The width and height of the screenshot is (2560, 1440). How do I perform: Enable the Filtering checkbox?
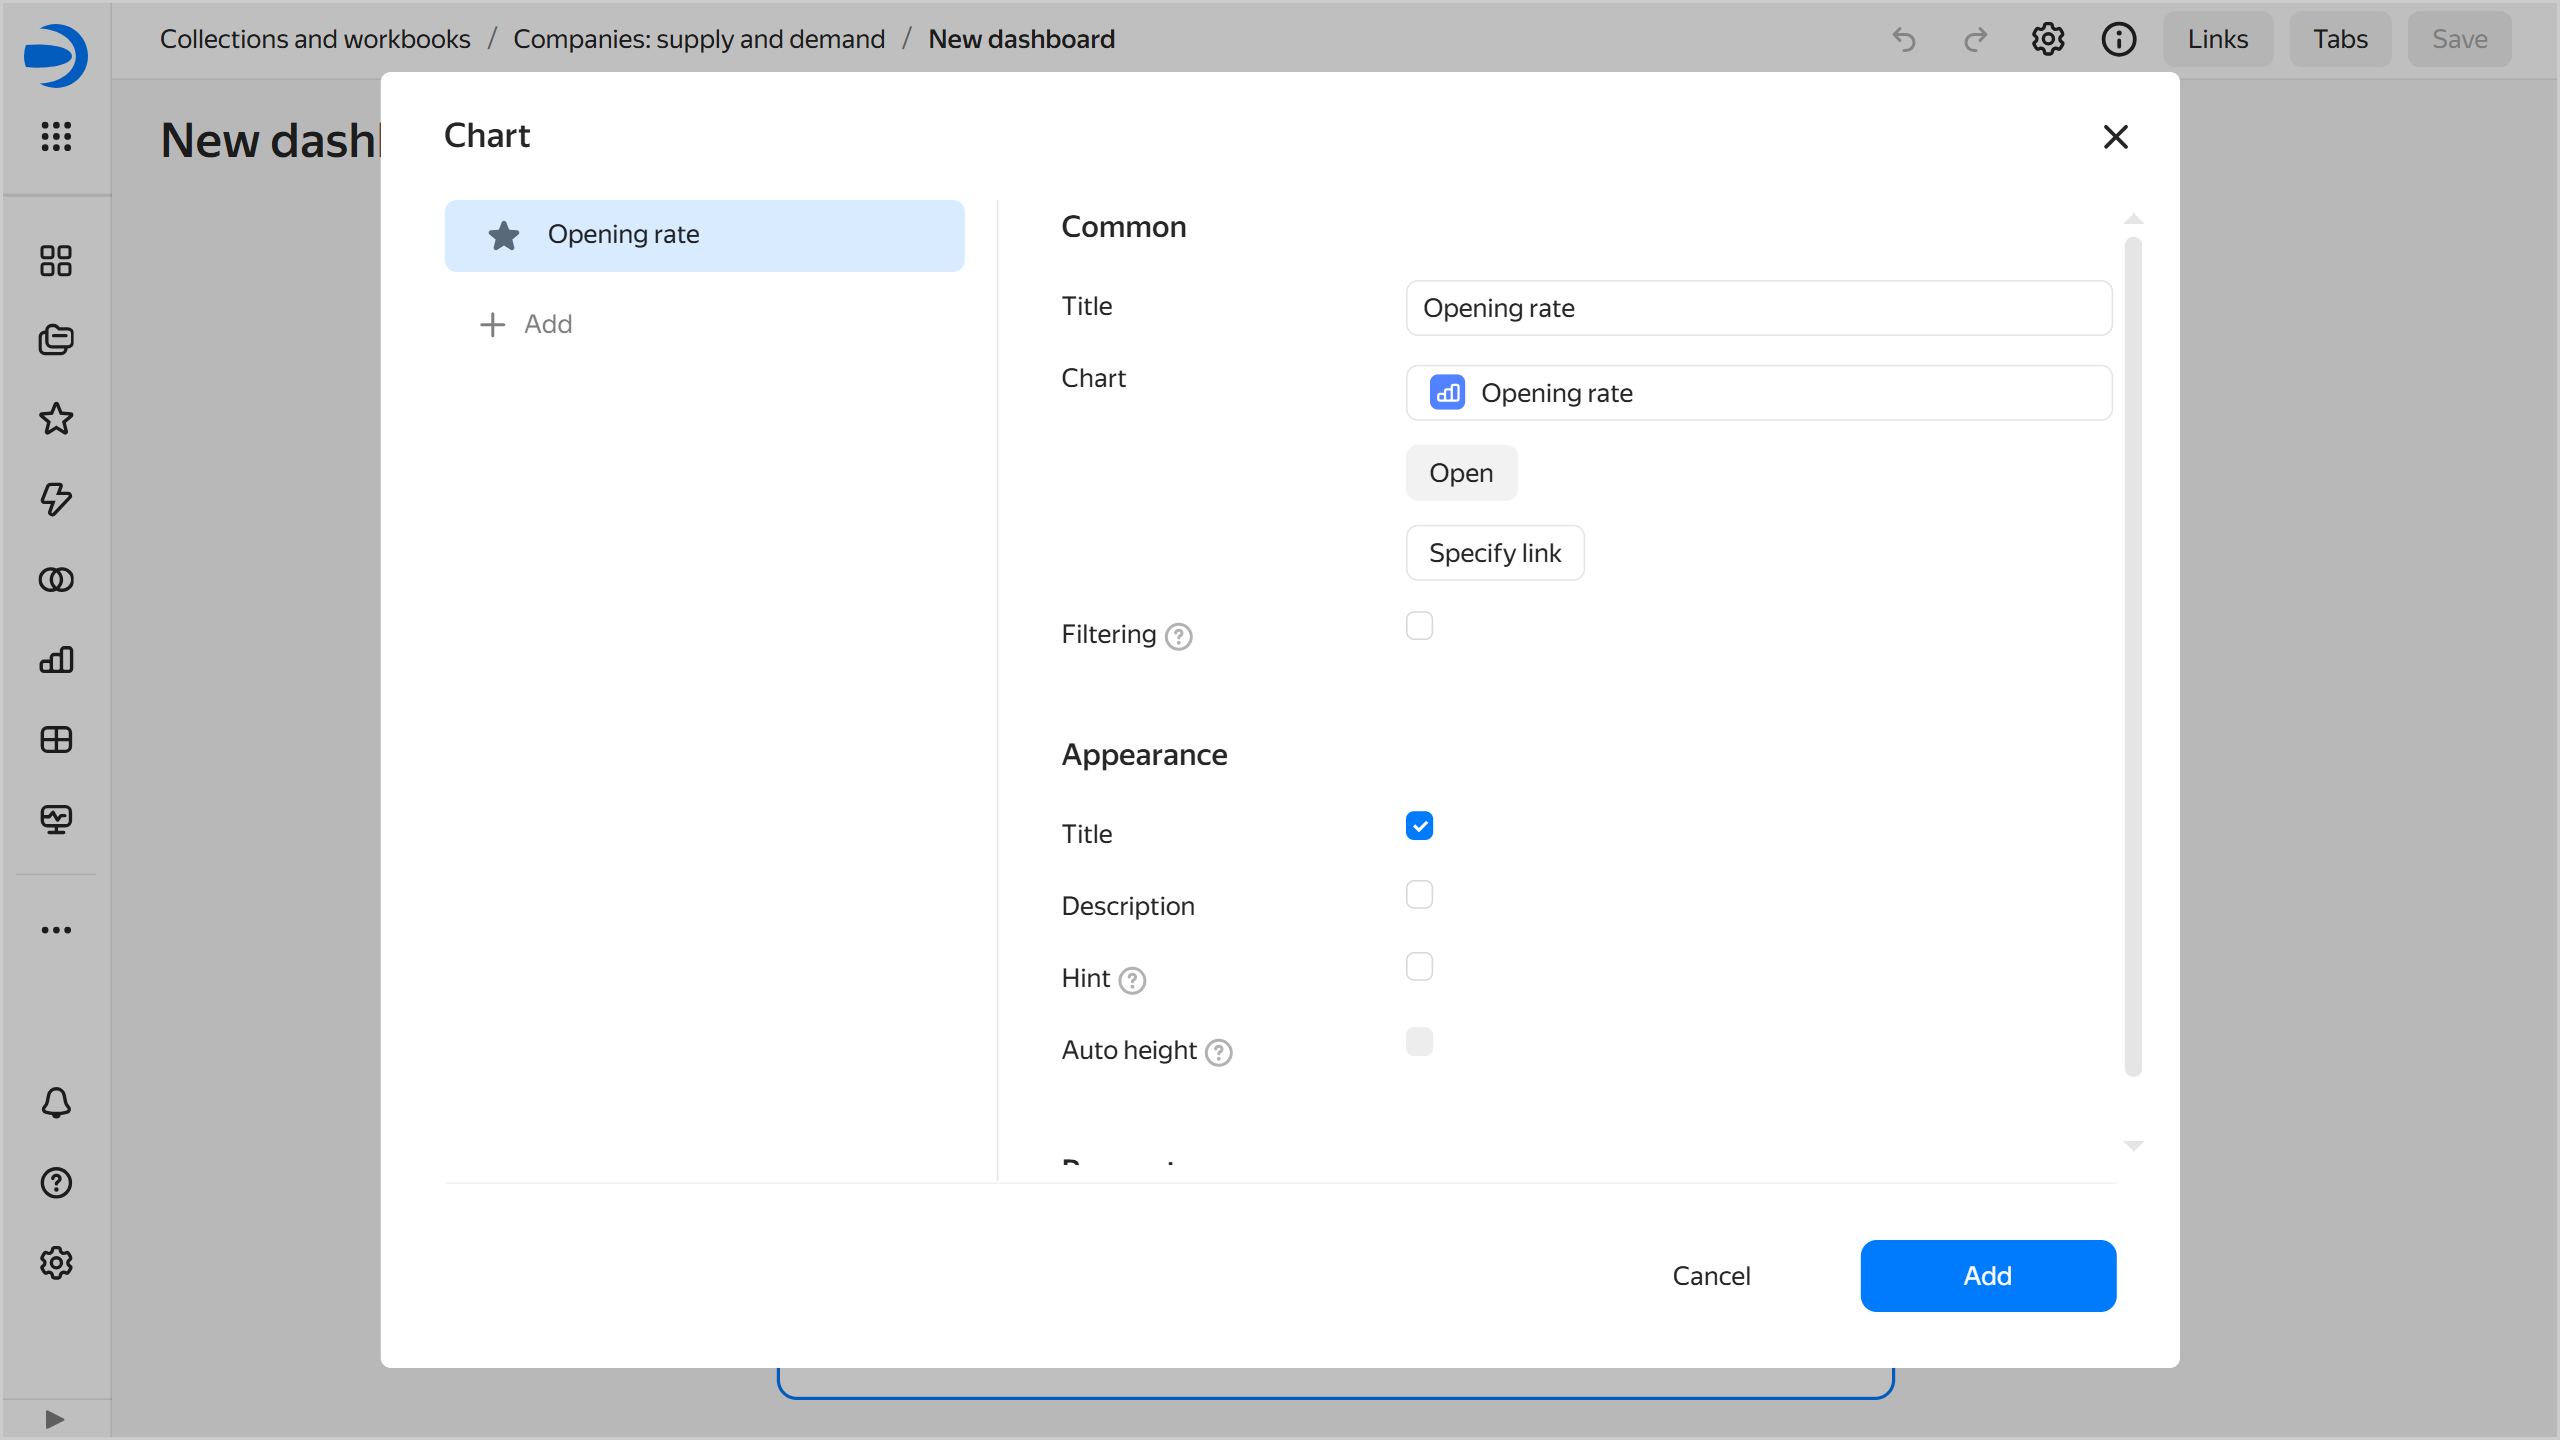tap(1419, 625)
